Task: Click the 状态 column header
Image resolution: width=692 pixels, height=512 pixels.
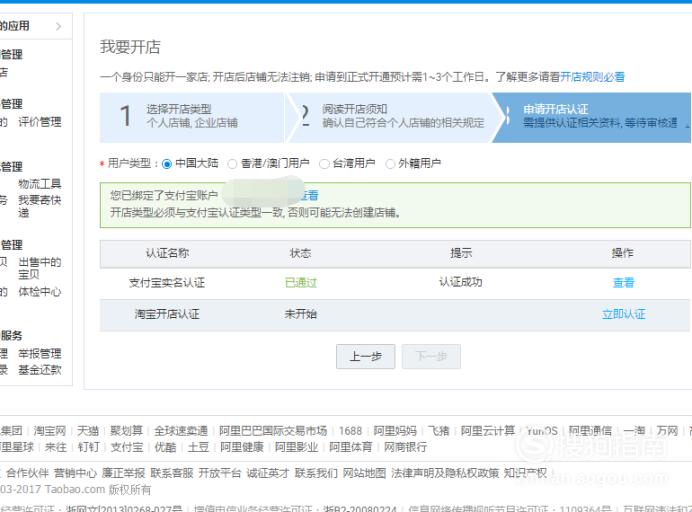Action: 301,253
